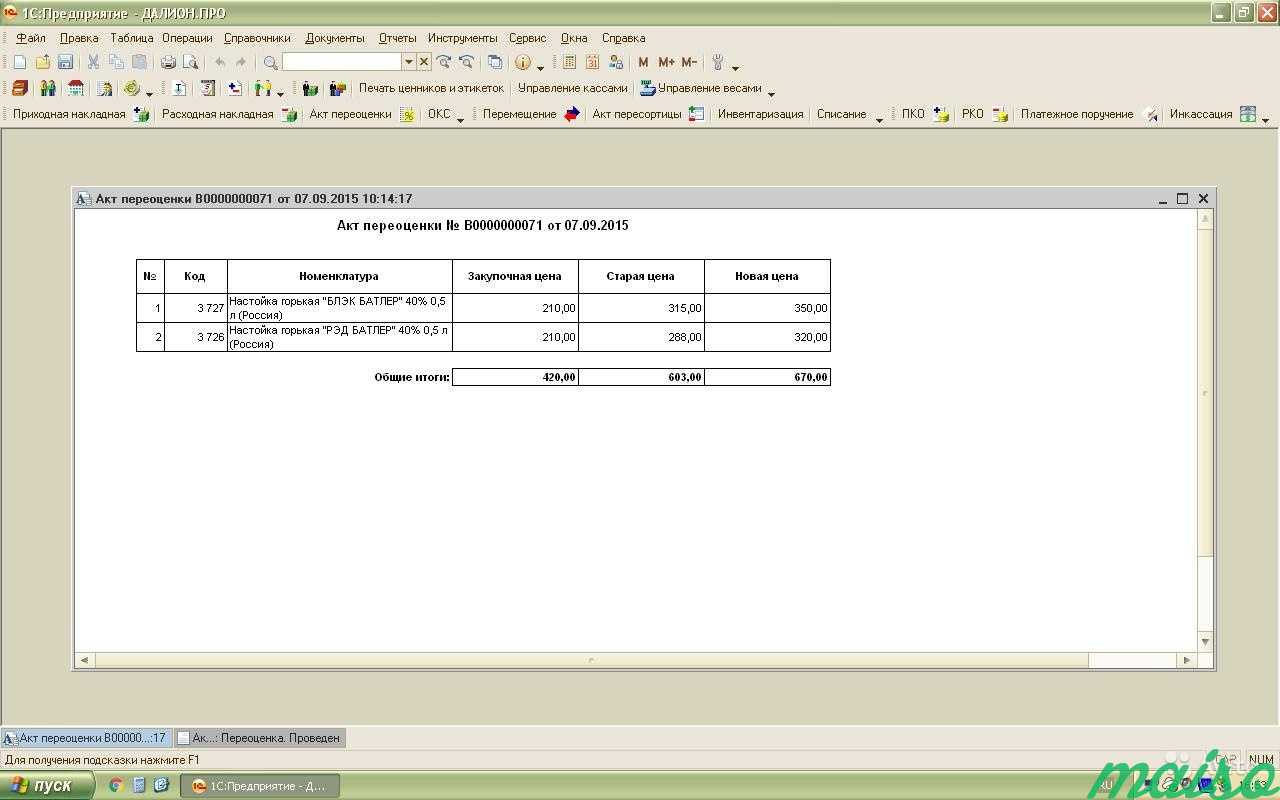Open the Списание dropdown
The image size is (1280, 800).
pos(879,118)
